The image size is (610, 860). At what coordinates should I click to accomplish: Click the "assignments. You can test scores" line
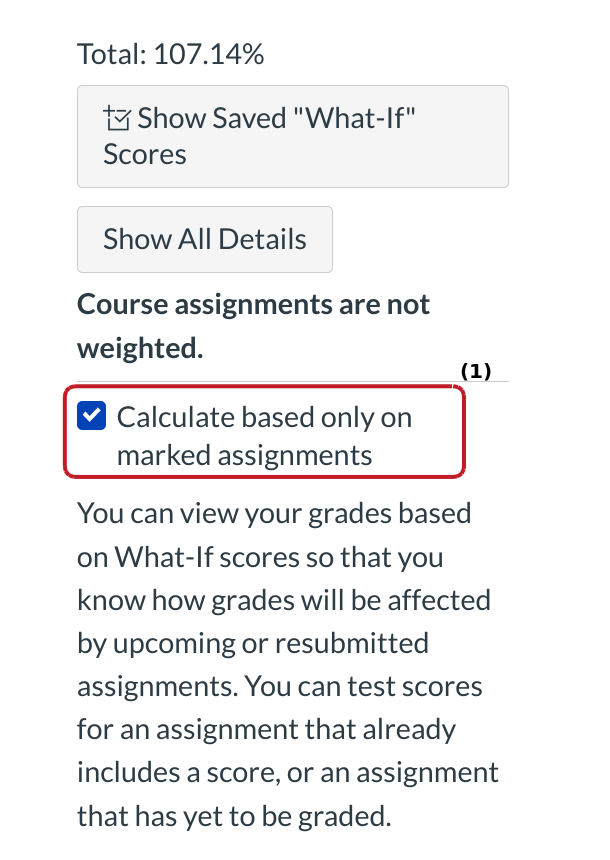point(280,687)
